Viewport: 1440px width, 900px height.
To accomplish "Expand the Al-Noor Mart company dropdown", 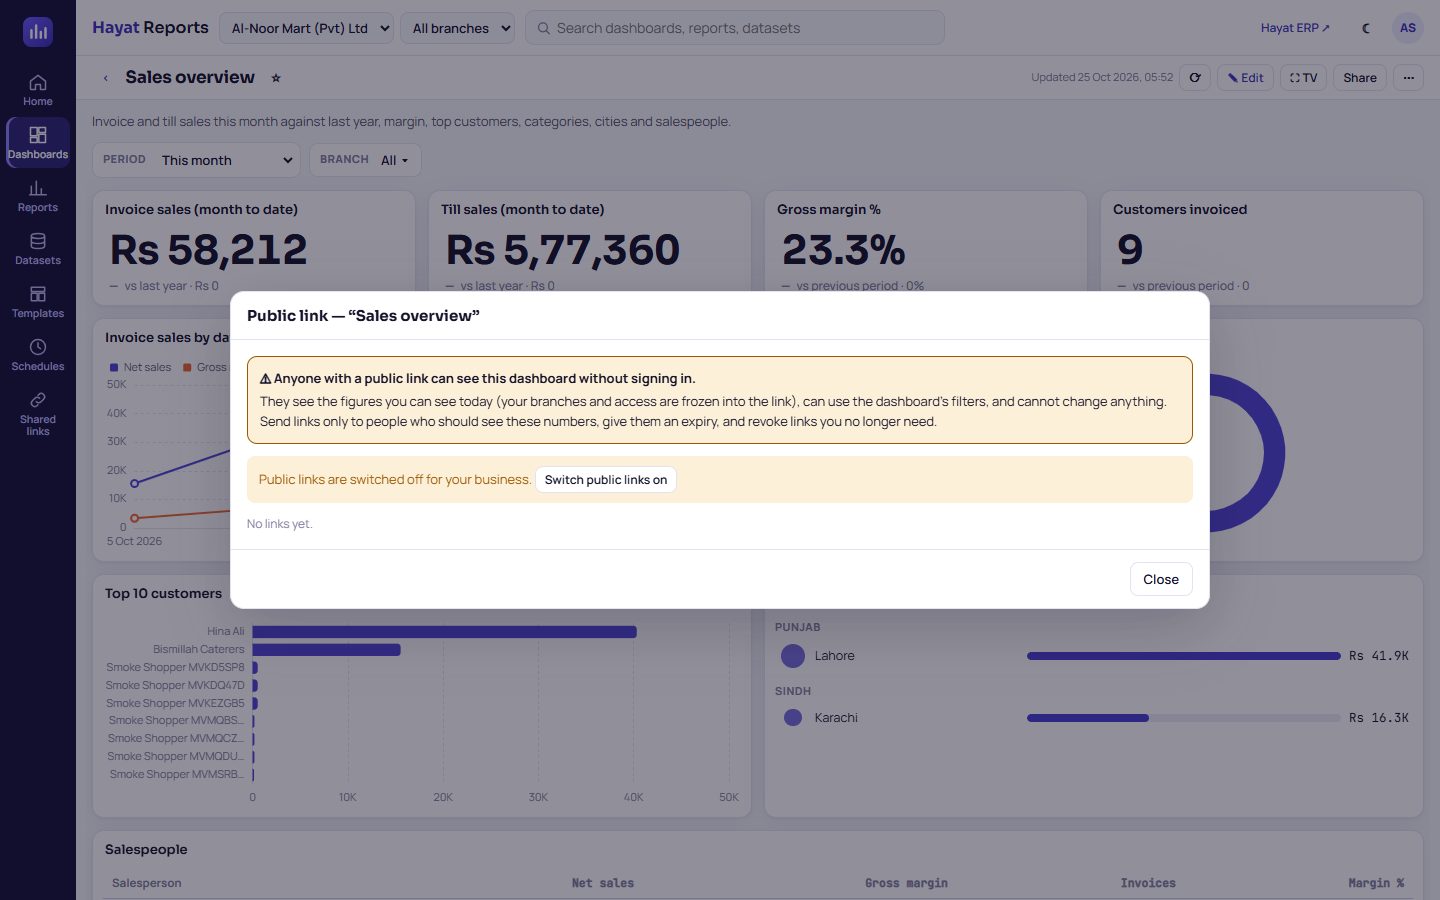I will (x=306, y=28).
